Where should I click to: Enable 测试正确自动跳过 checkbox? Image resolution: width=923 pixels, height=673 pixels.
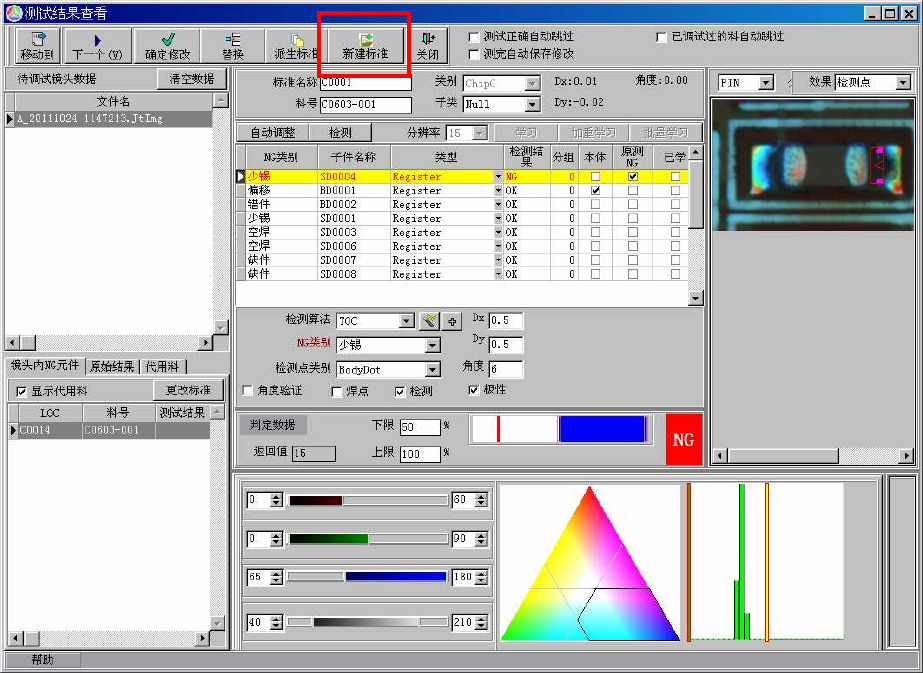click(x=475, y=37)
